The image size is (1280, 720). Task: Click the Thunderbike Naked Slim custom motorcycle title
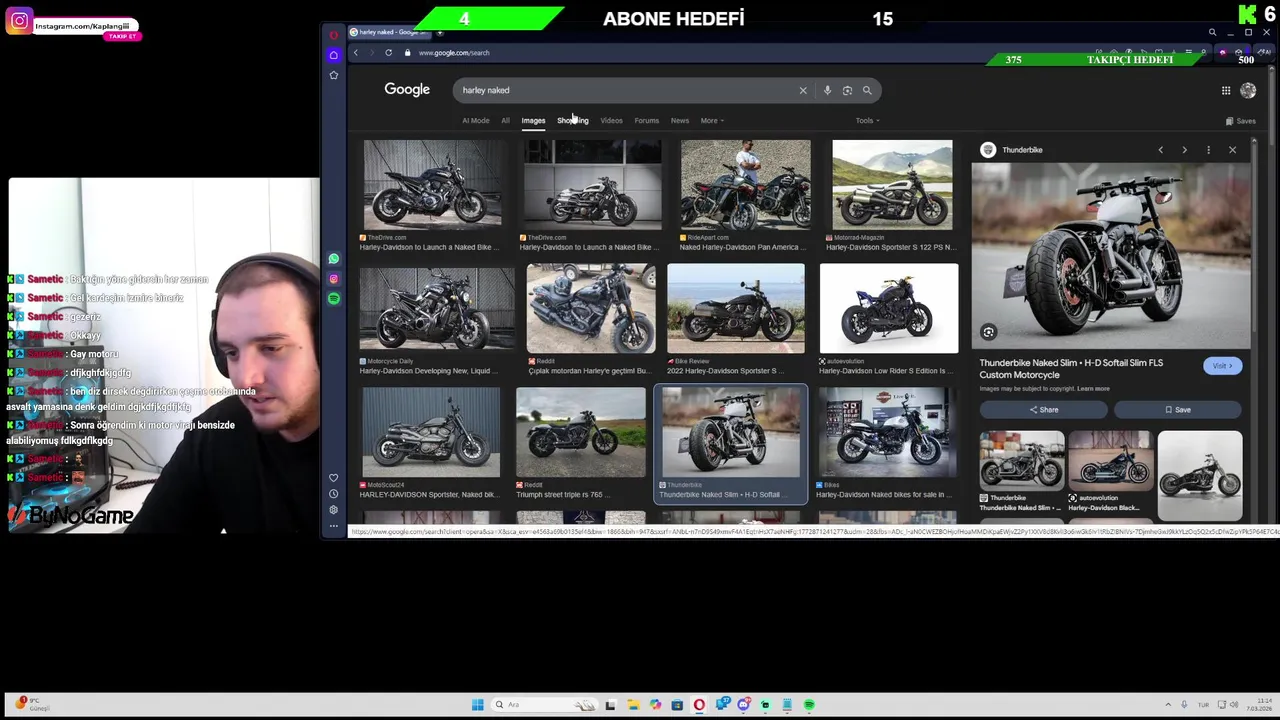tap(1071, 369)
